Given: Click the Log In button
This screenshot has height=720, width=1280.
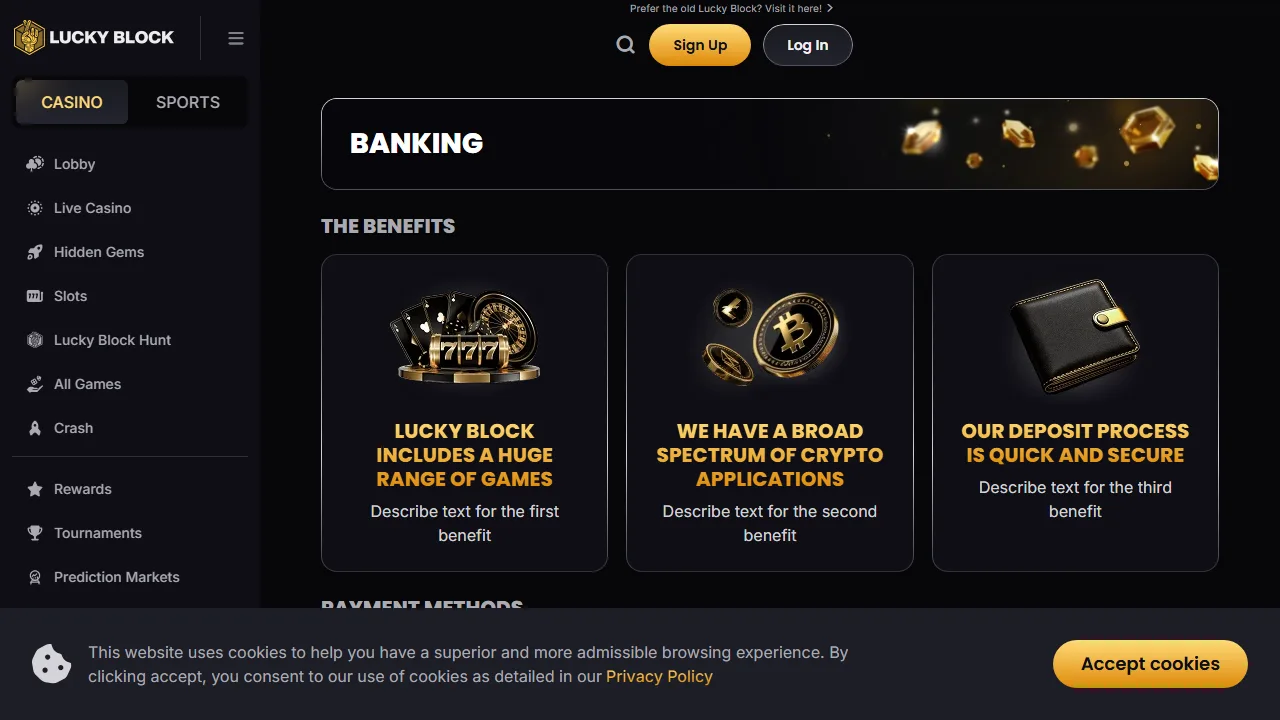Looking at the screenshot, I should coord(808,45).
